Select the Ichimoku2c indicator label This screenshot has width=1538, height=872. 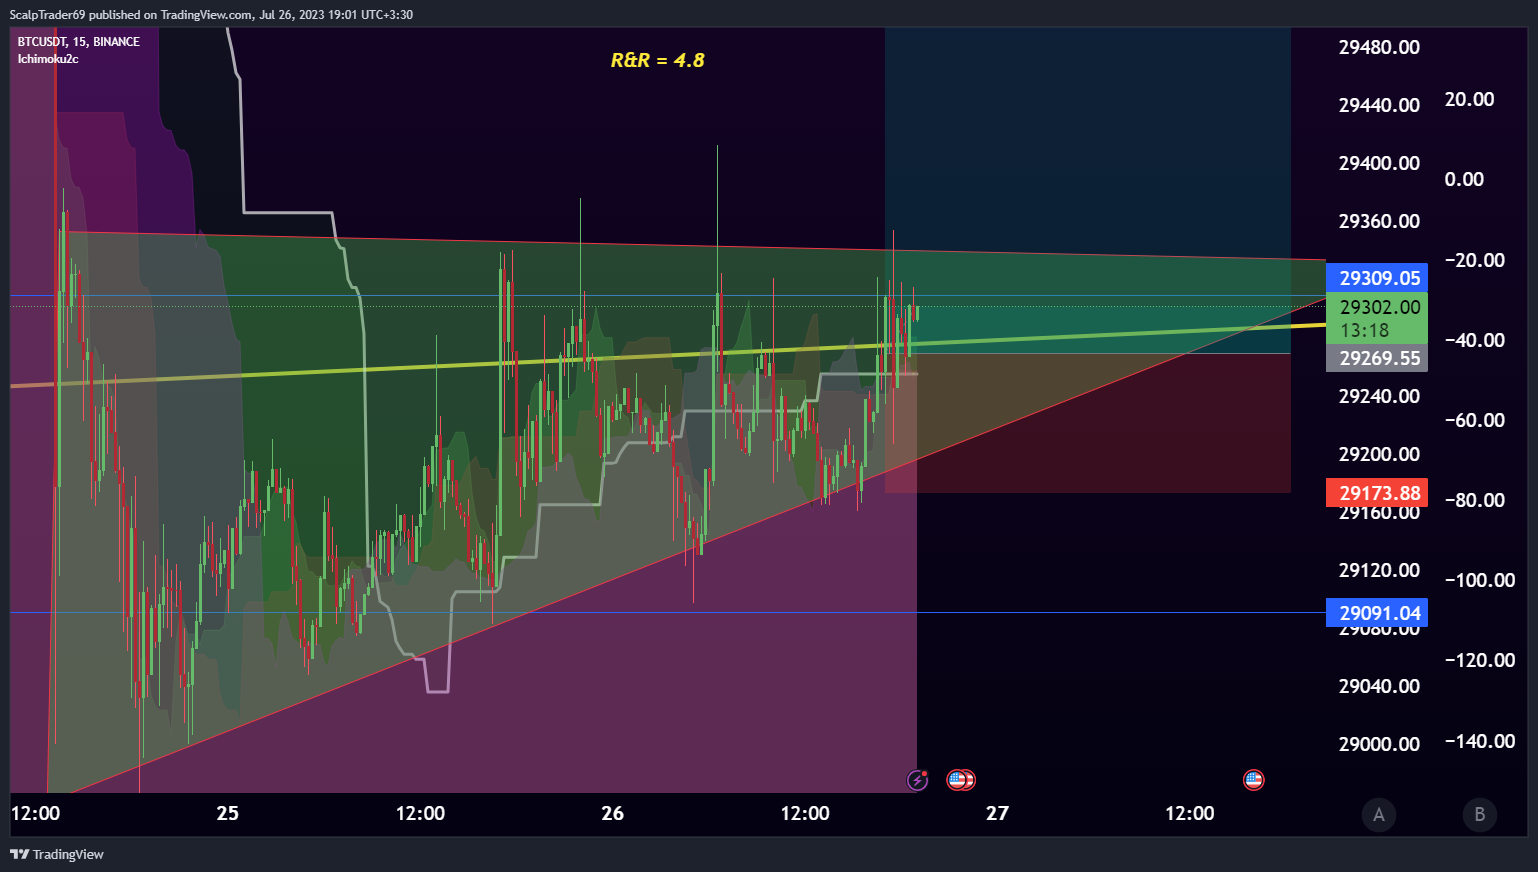click(x=48, y=59)
